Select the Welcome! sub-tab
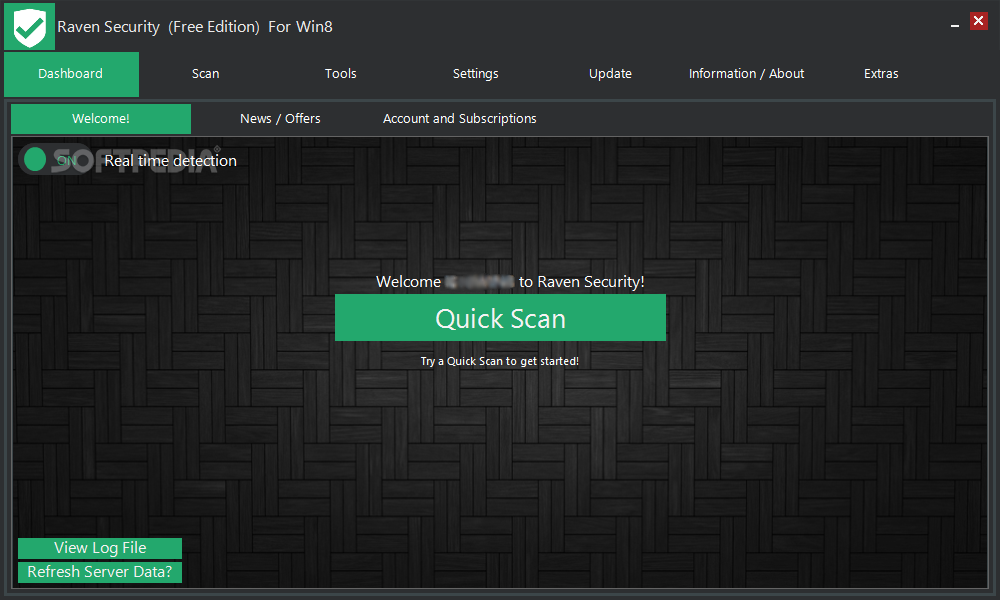The image size is (1000, 600). 101,119
